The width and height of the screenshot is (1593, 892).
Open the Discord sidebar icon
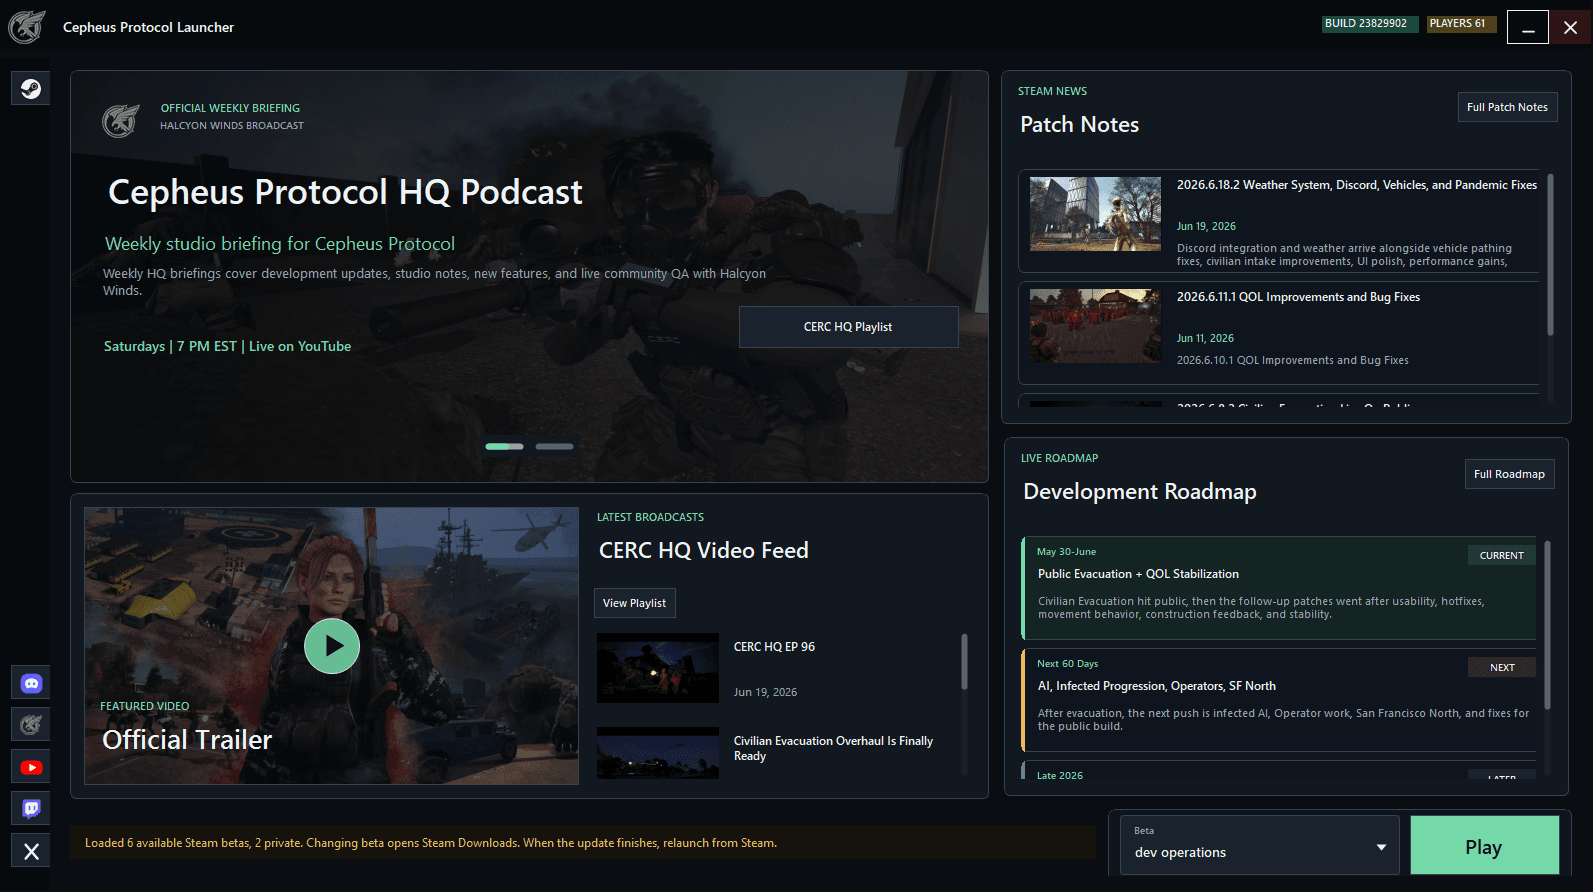point(31,684)
